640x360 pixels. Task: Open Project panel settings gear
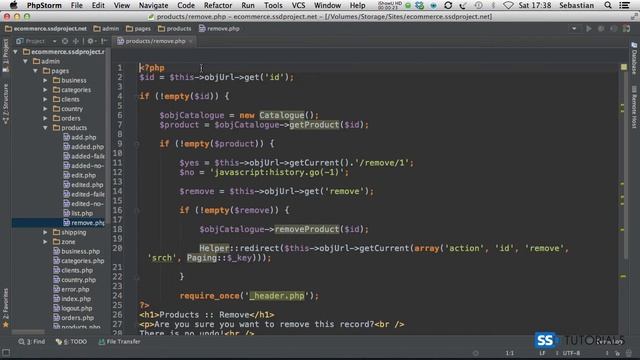point(90,41)
